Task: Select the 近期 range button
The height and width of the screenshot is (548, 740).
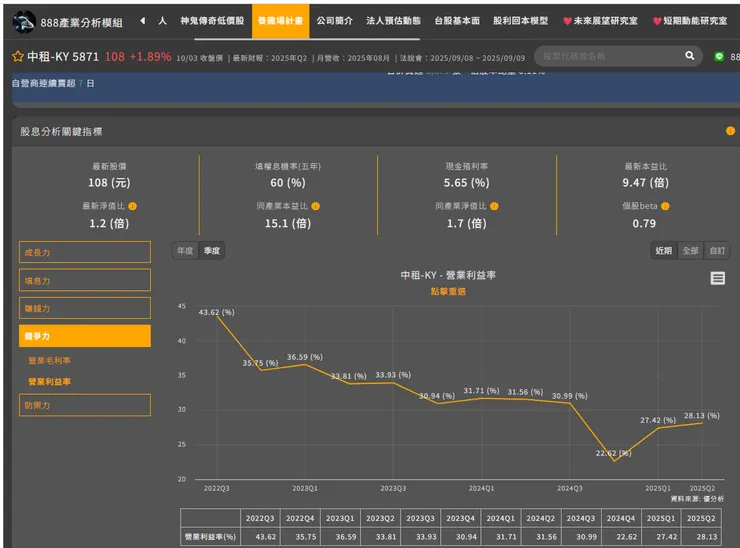Action: (x=664, y=251)
